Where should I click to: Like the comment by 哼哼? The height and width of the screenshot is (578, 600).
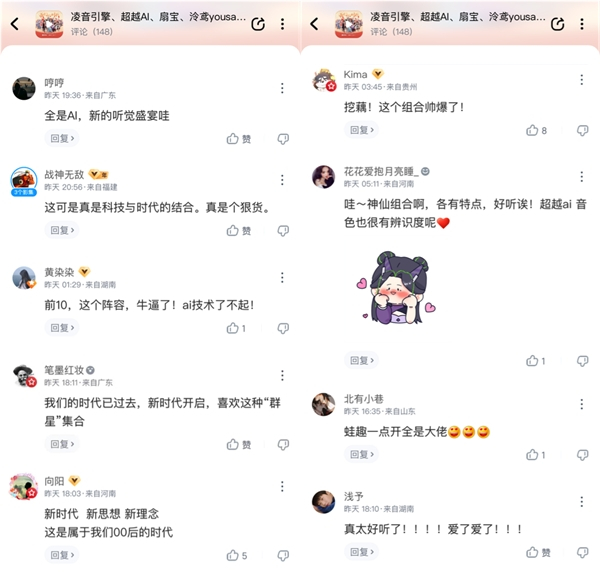(x=238, y=138)
